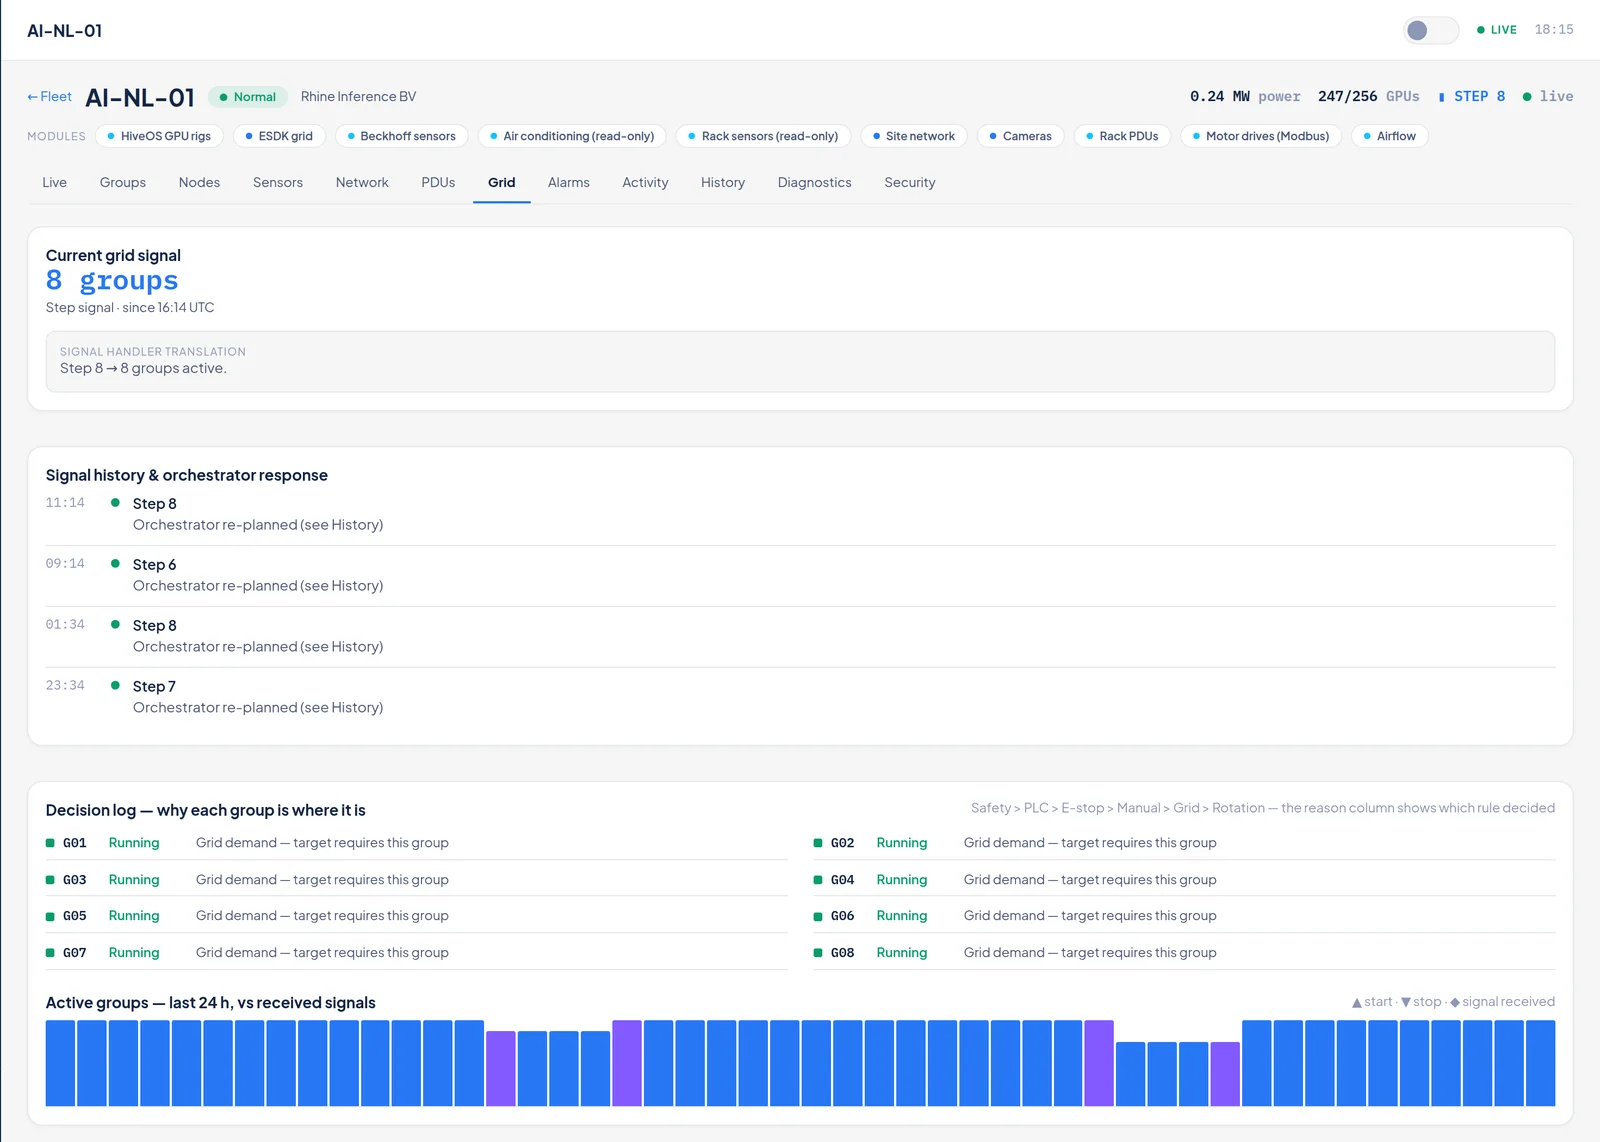Click the G08 Running status
The width and height of the screenshot is (1600, 1142).
[x=902, y=953]
